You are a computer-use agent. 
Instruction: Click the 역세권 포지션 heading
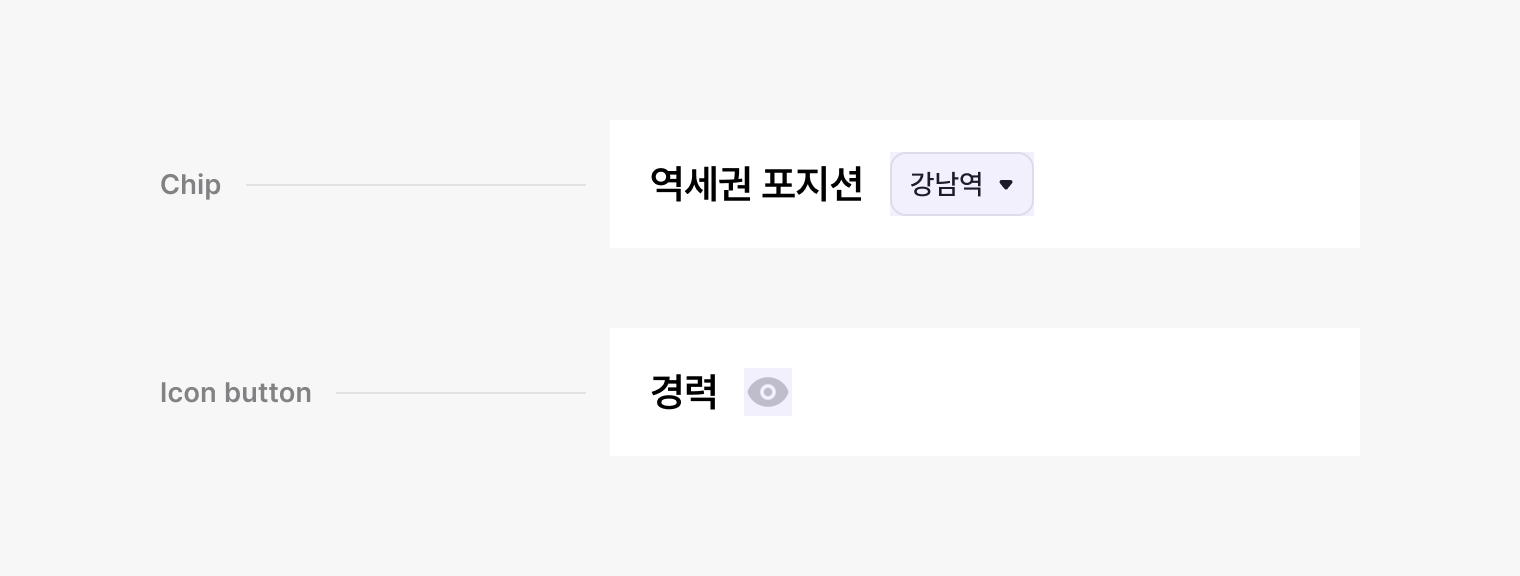(755, 184)
